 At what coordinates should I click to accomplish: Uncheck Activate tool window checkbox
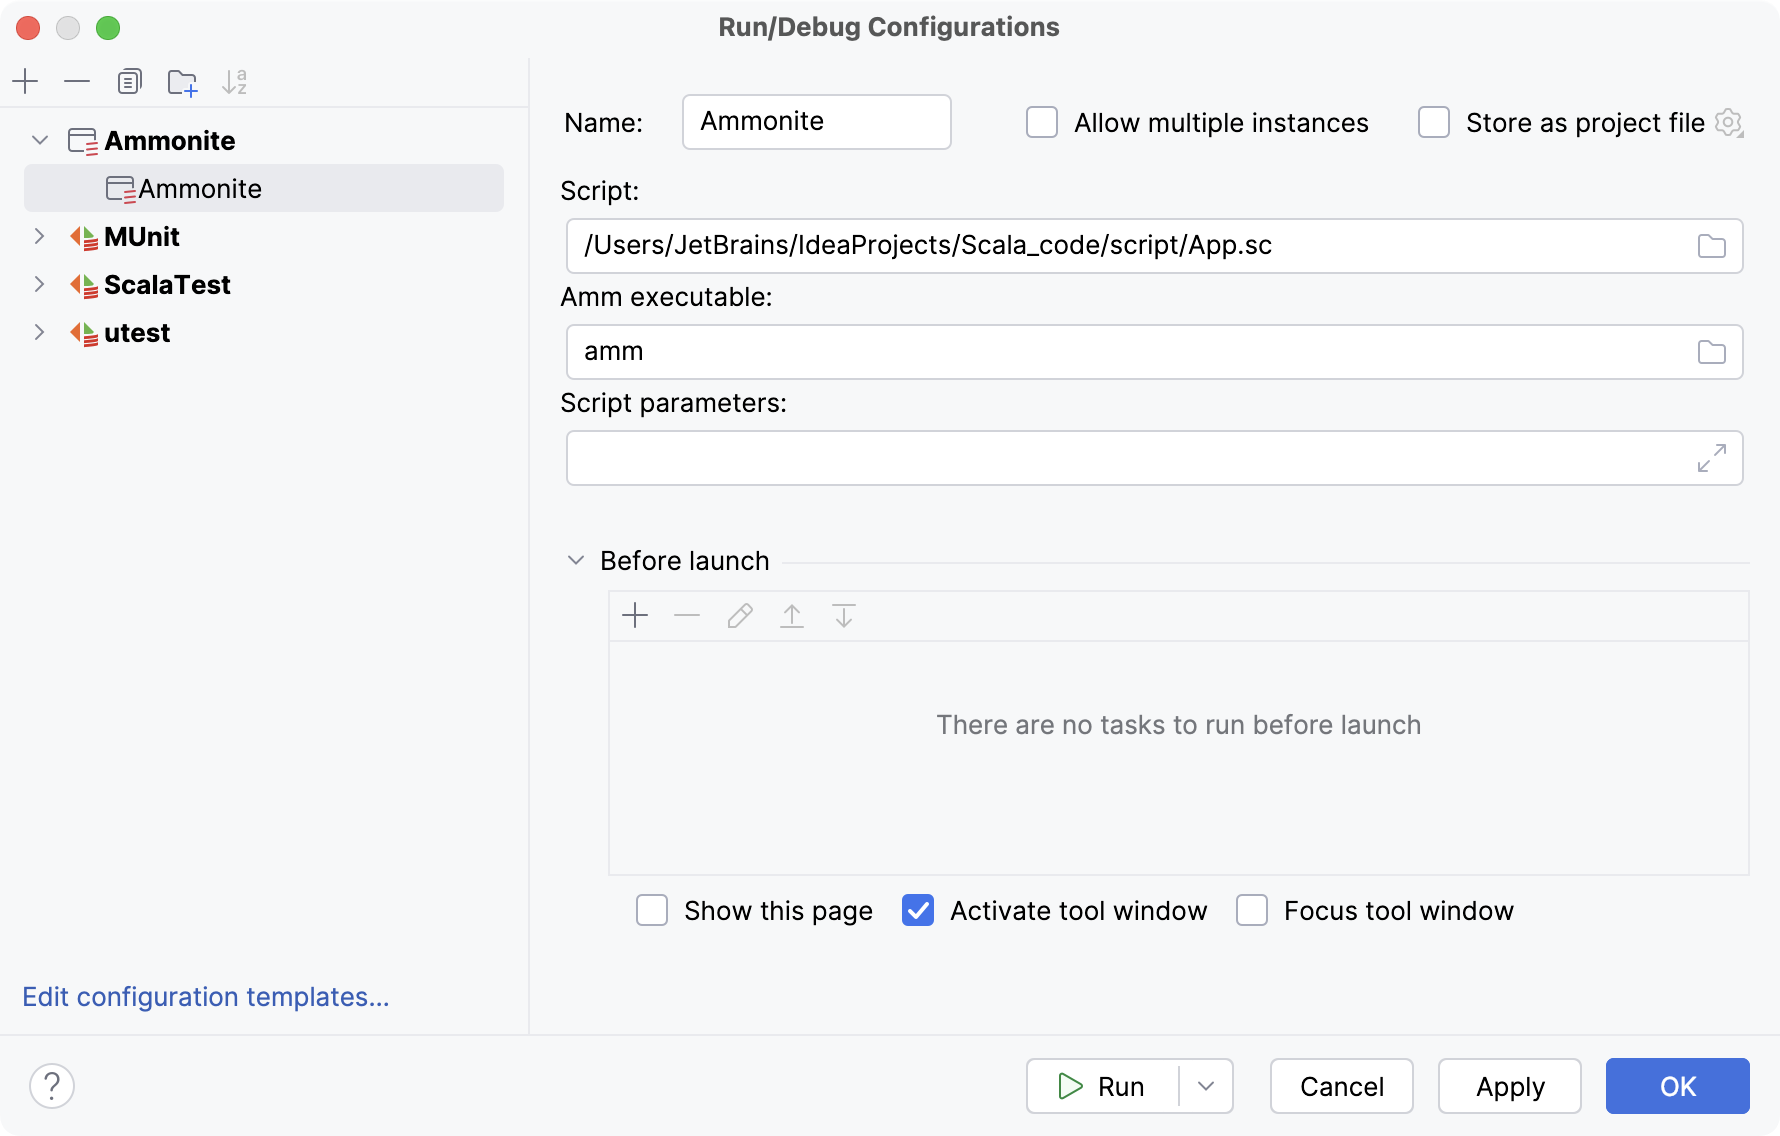(918, 910)
